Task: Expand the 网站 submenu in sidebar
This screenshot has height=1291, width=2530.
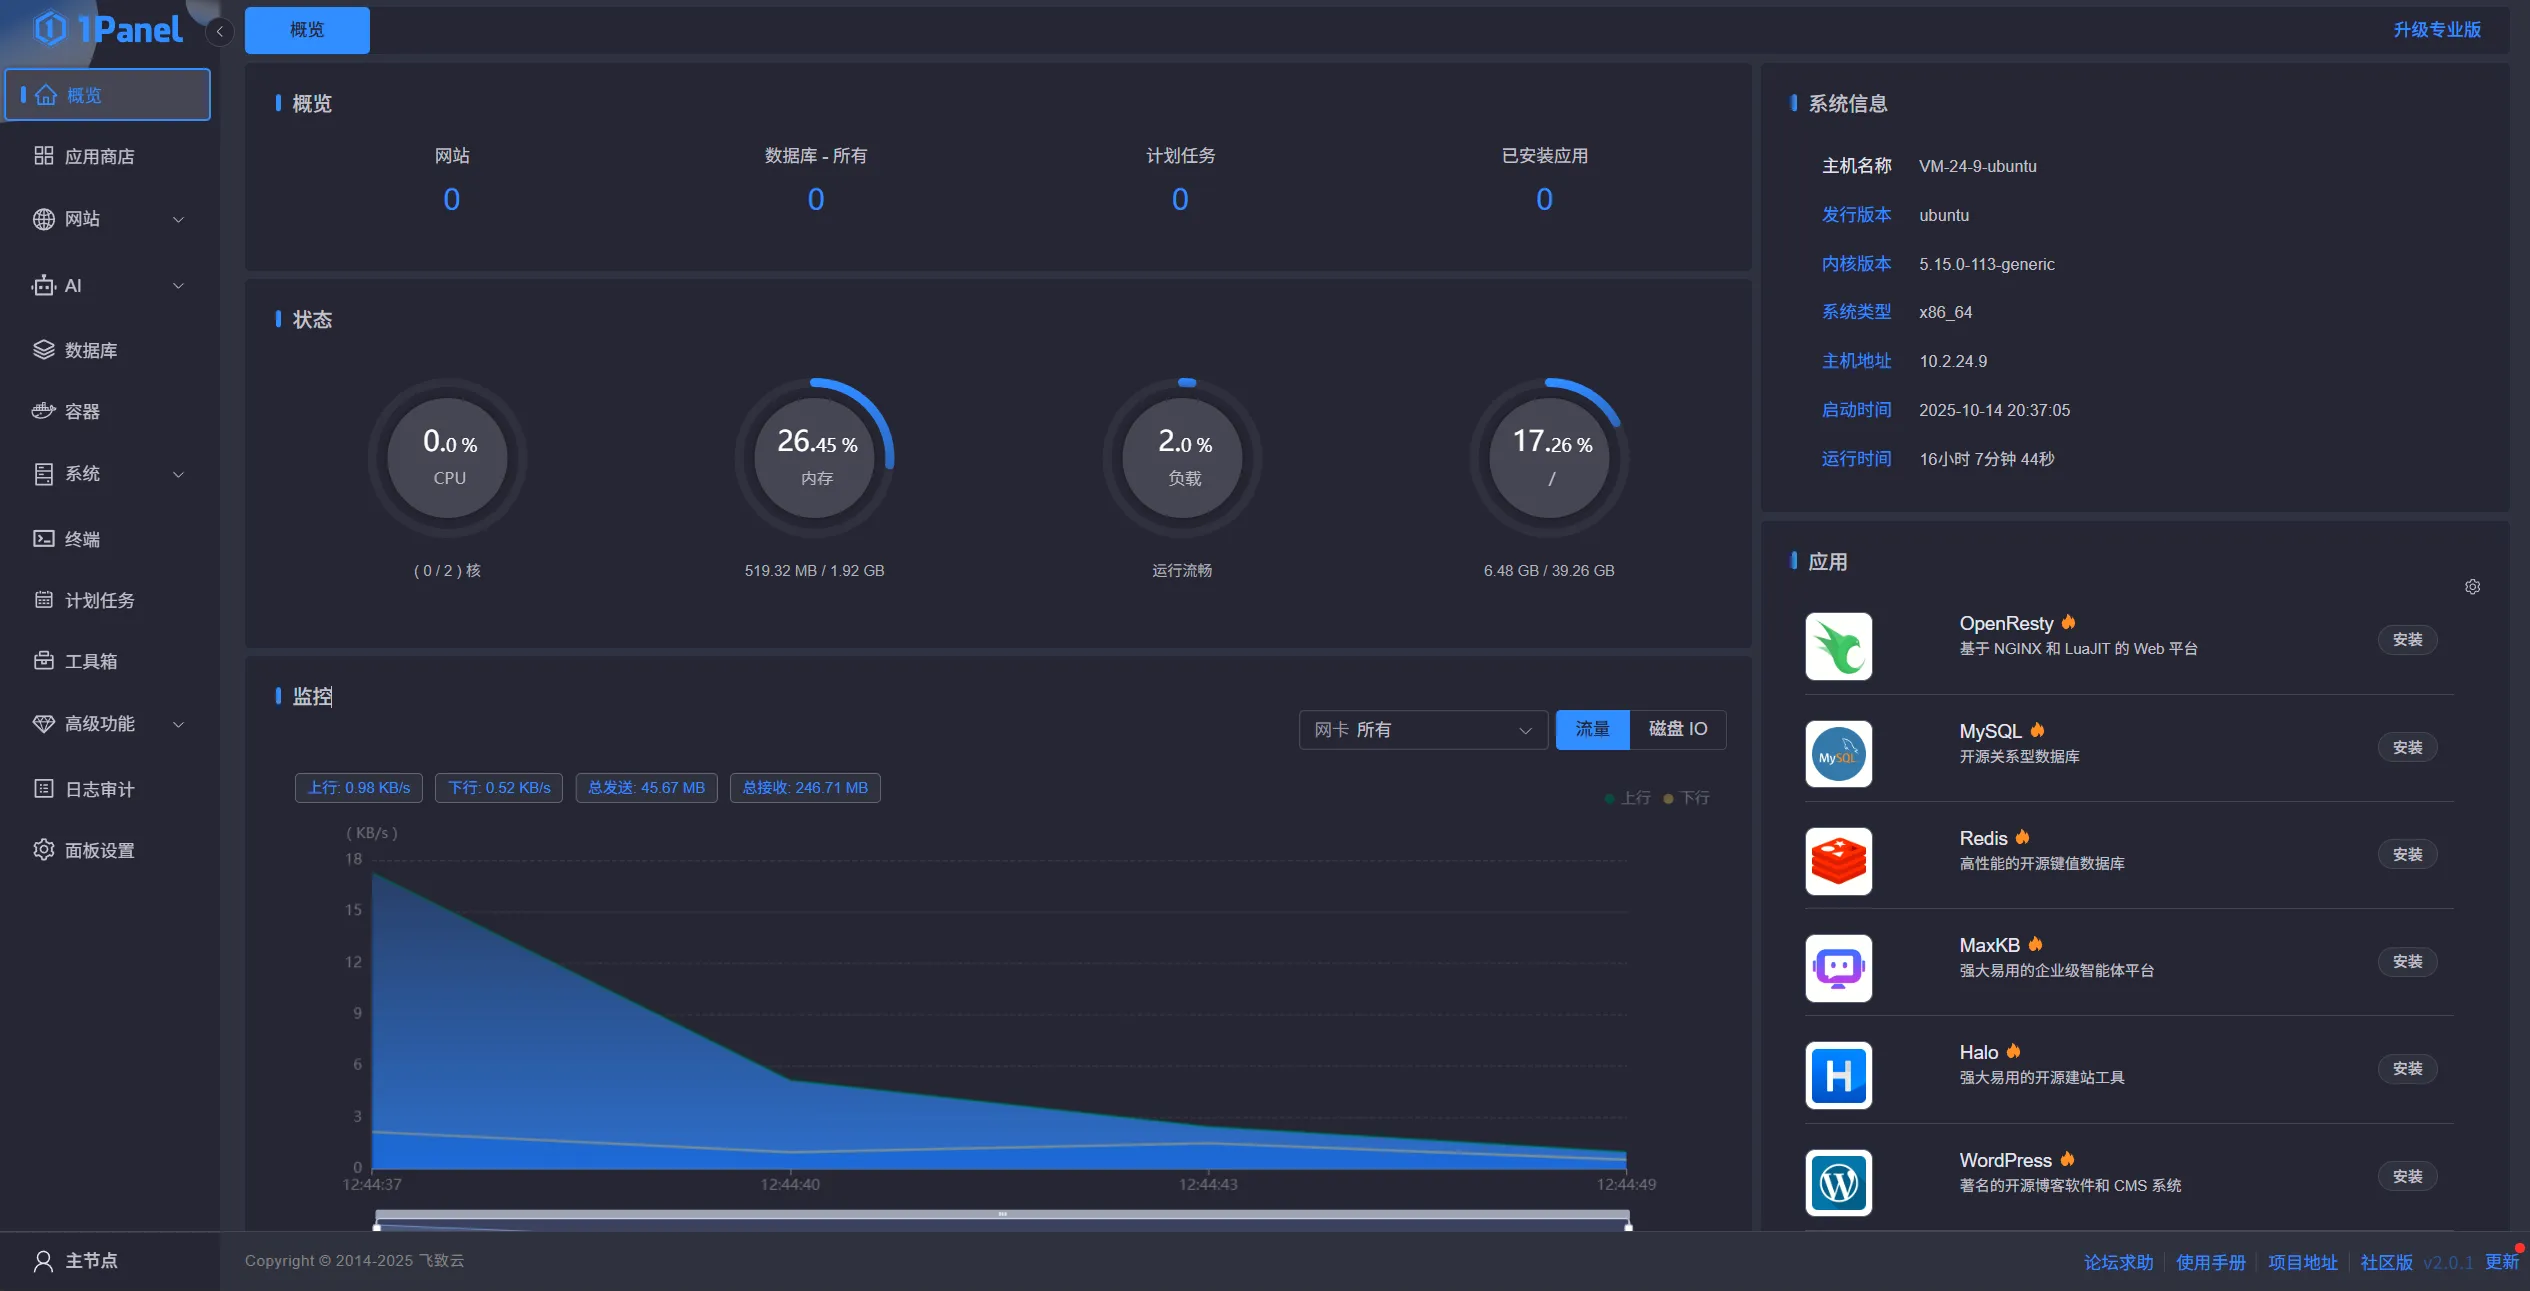Action: pos(178,219)
